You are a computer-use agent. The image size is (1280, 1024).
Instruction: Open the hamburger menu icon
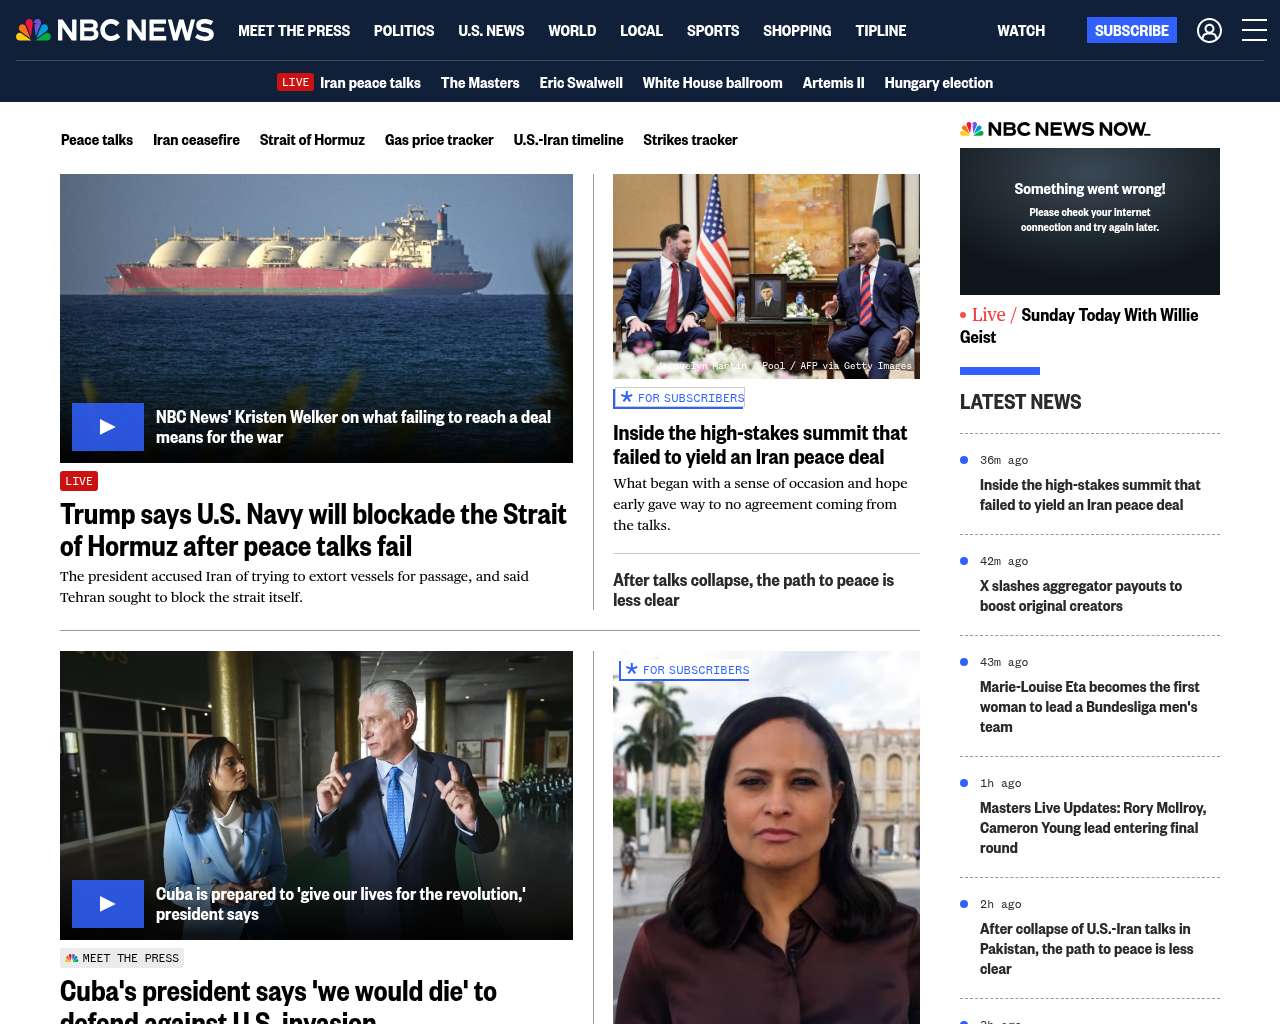click(1254, 30)
